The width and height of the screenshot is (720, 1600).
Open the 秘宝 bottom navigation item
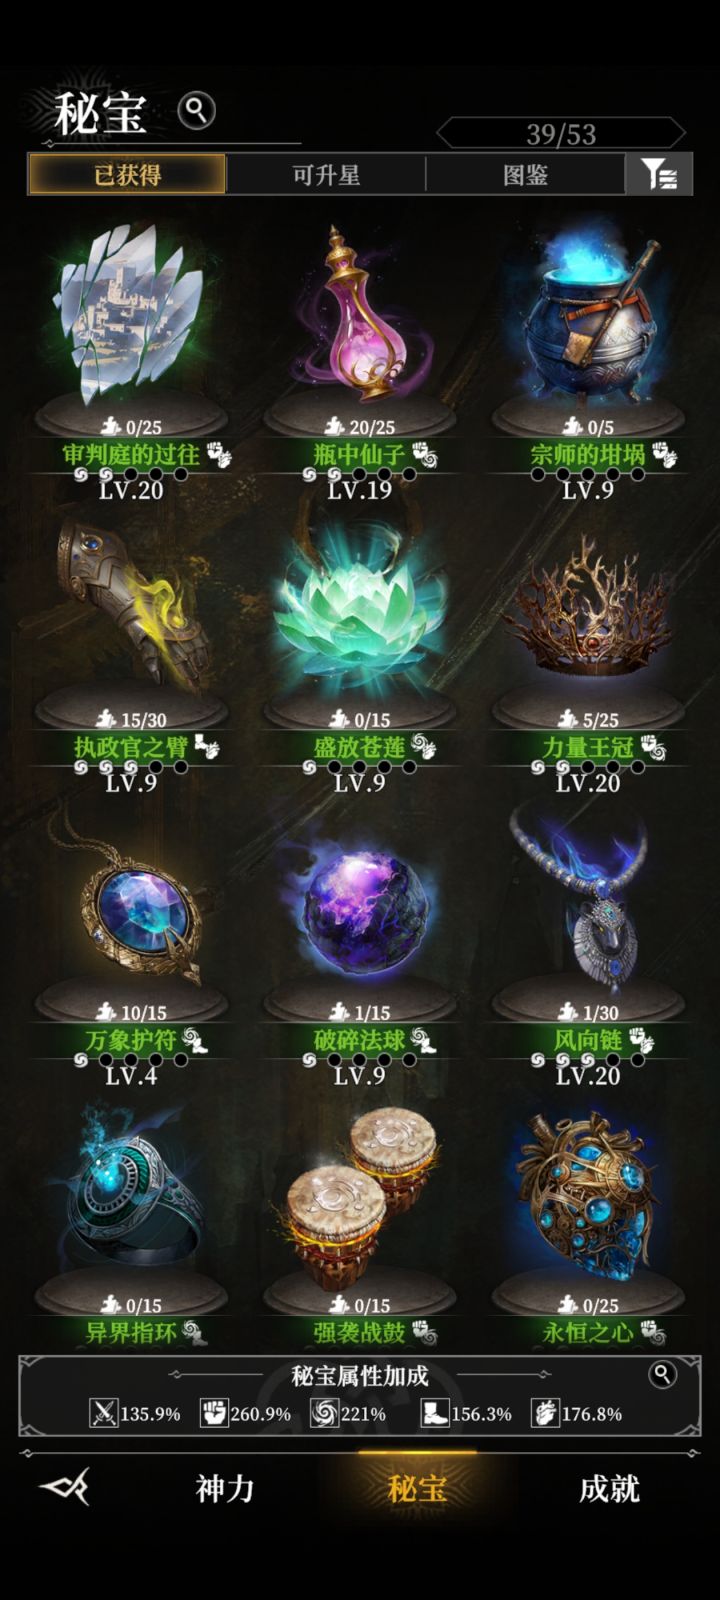pos(417,1488)
